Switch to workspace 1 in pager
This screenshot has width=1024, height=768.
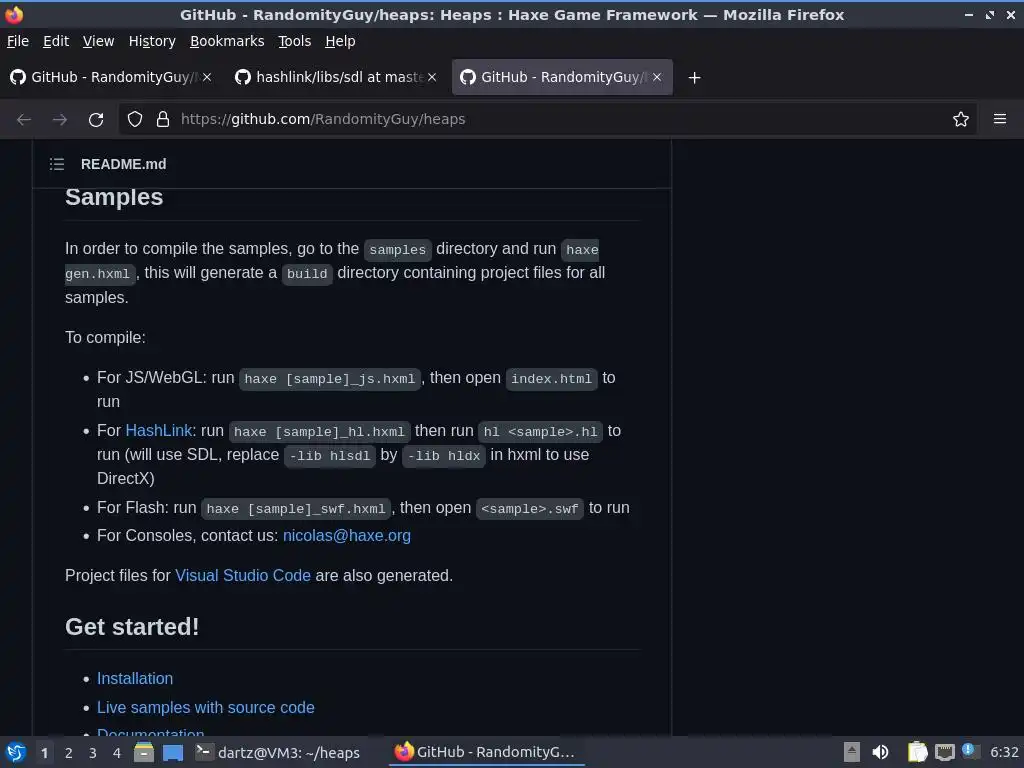44,753
